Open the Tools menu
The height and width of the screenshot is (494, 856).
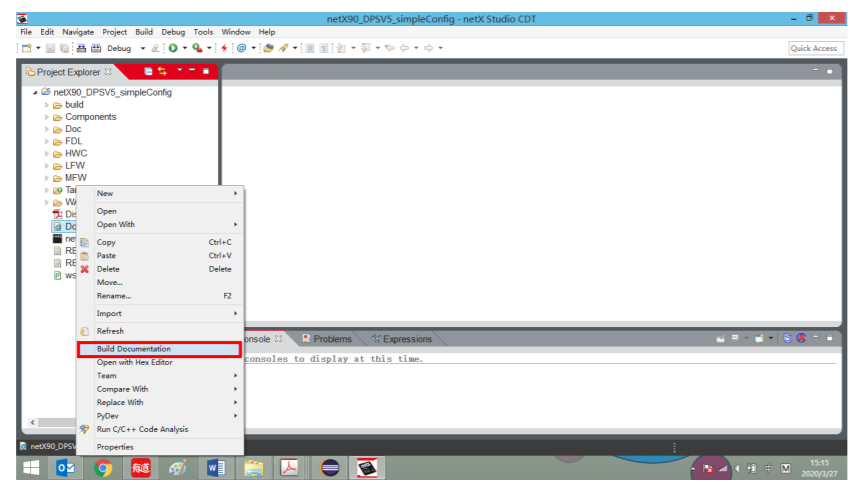203,32
